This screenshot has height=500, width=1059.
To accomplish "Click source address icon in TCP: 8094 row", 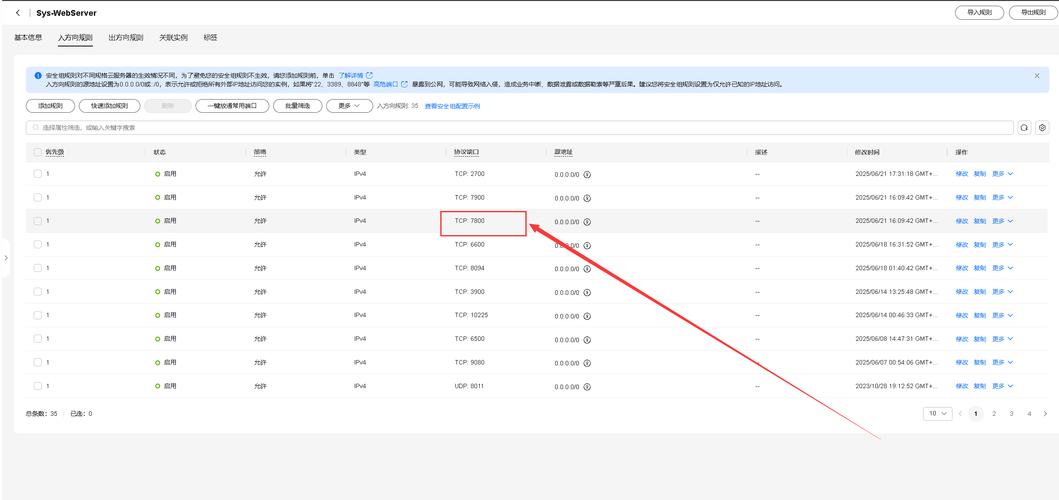I will 587,268.
